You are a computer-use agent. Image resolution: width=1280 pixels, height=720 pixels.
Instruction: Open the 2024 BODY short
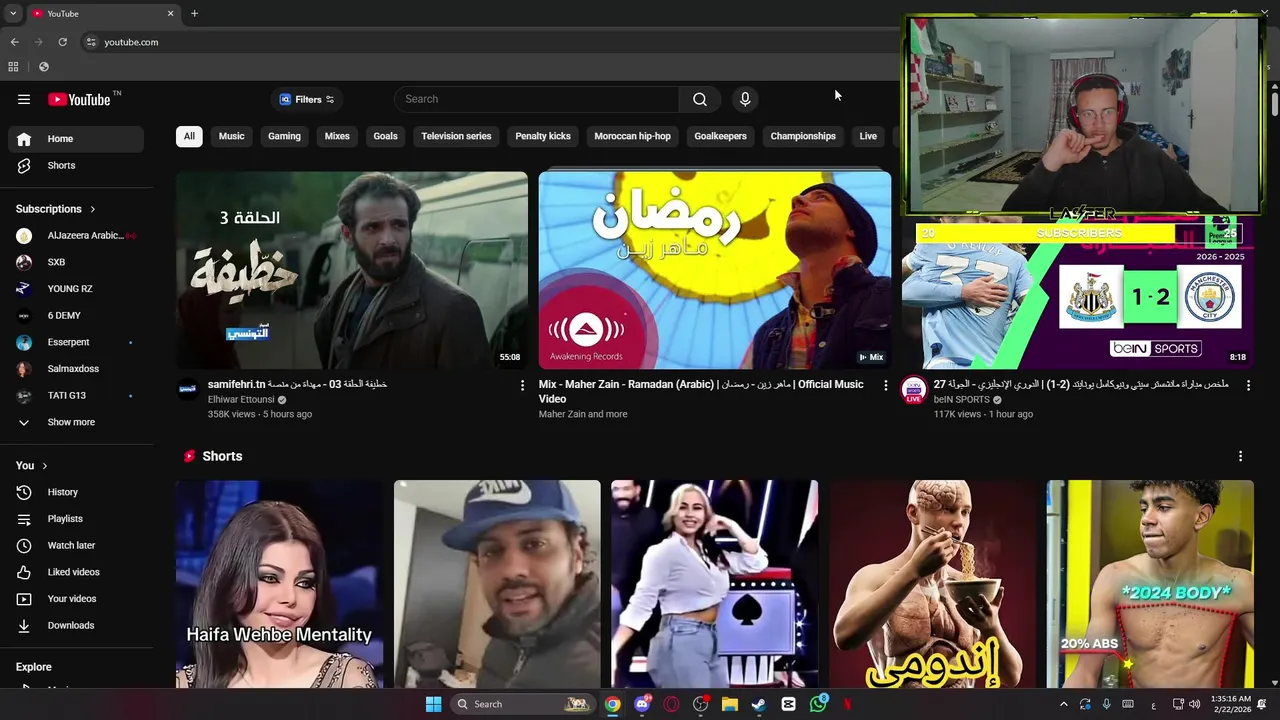click(x=1150, y=584)
